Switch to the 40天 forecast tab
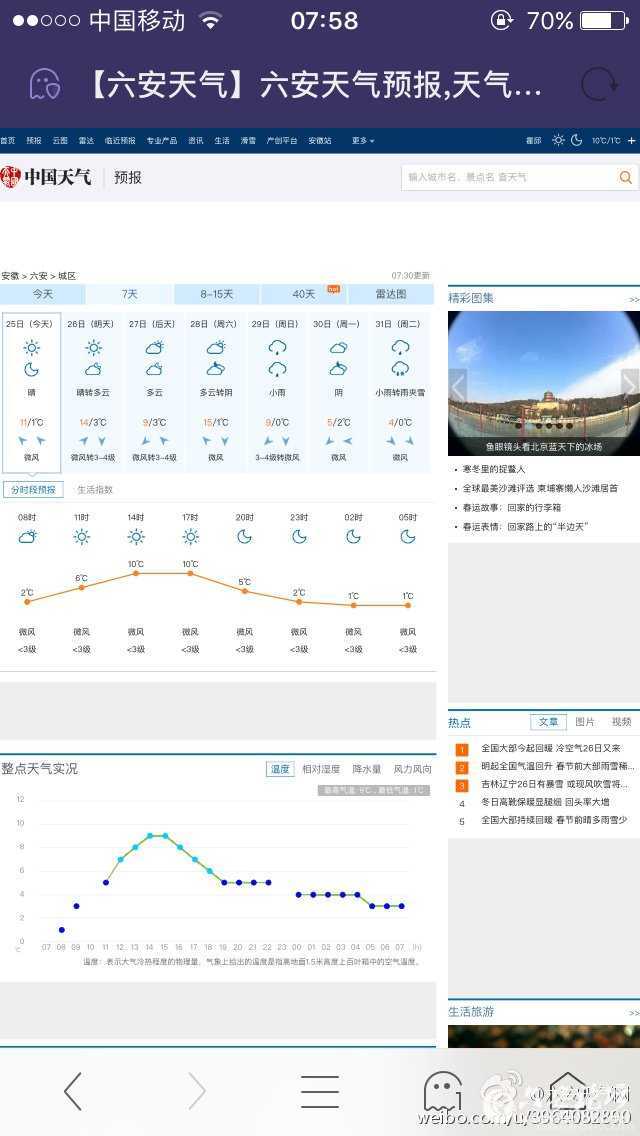The height and width of the screenshot is (1136, 640). 303,294
